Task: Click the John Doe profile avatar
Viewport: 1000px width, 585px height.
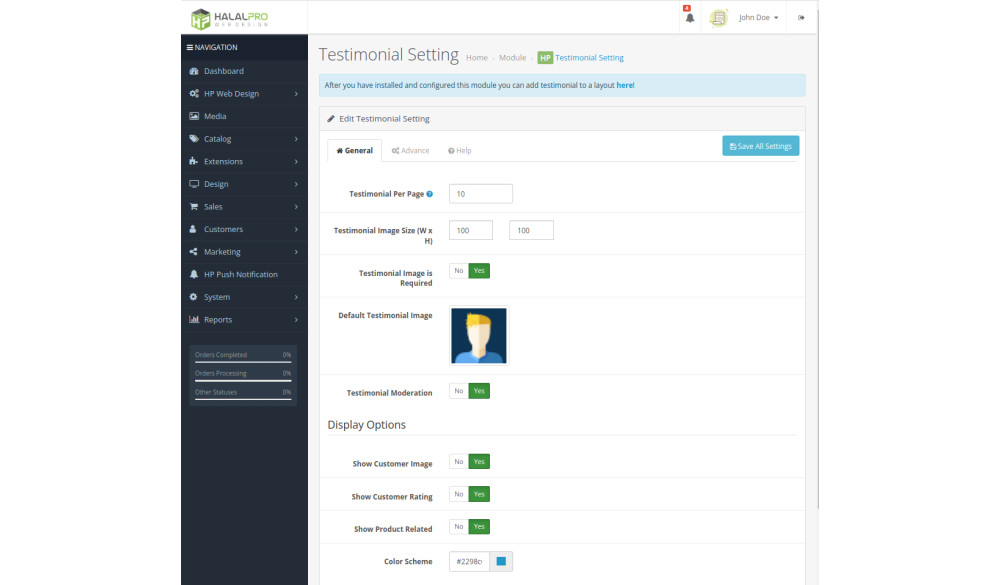Action: (x=718, y=18)
